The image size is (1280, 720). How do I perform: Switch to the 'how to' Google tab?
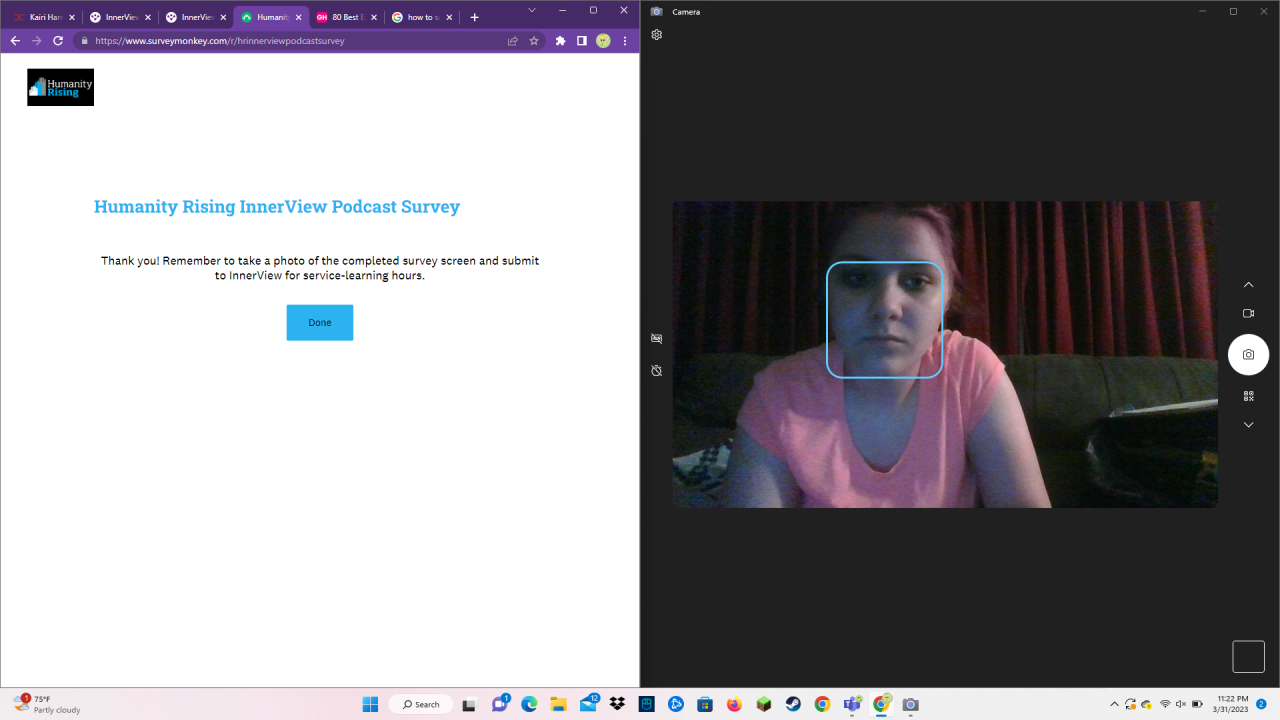pyautogui.click(x=423, y=17)
